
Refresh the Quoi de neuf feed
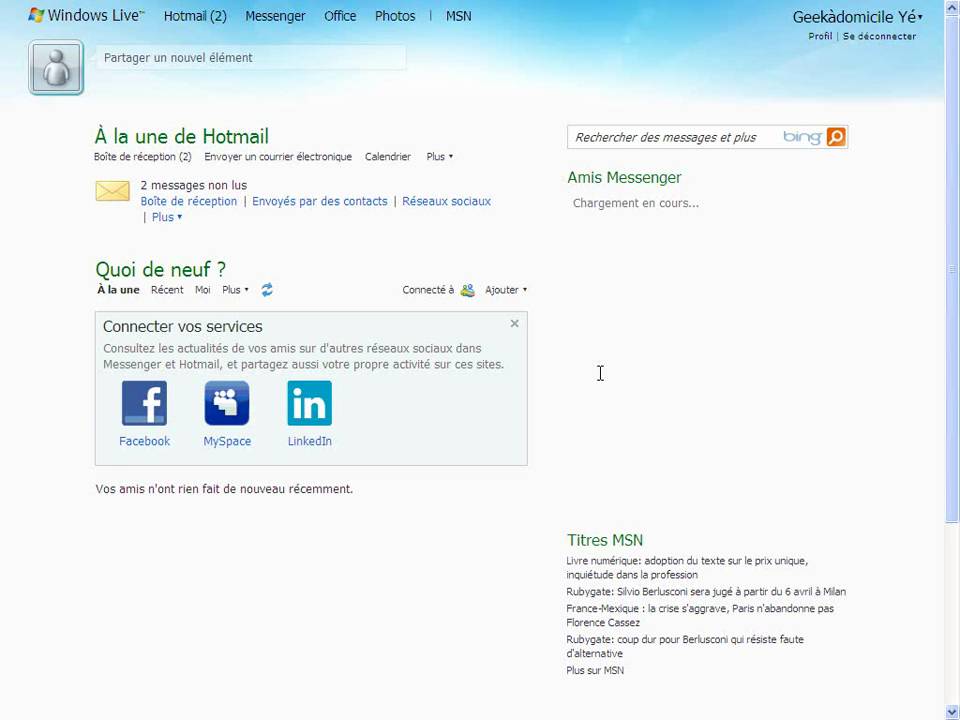(x=267, y=290)
